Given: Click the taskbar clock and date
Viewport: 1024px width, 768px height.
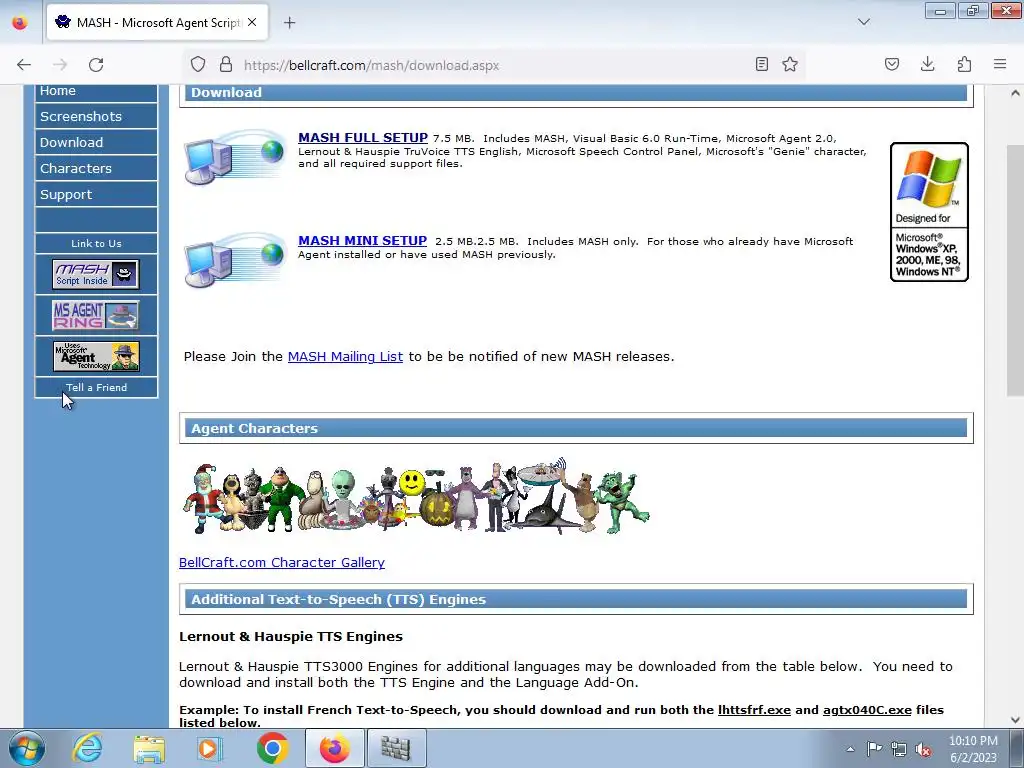Looking at the screenshot, I should [973, 749].
